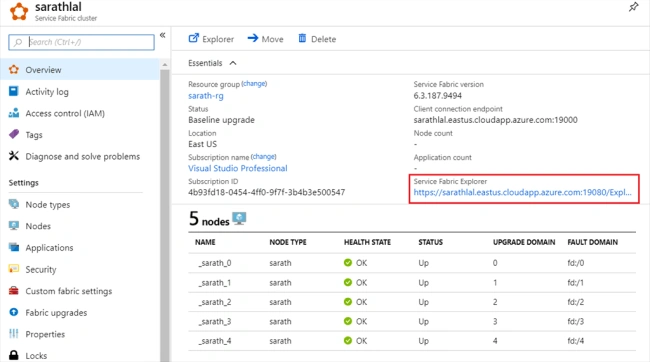Open the Explorer toolbar button
Image resolution: width=650 pixels, height=362 pixels.
[x=211, y=39]
